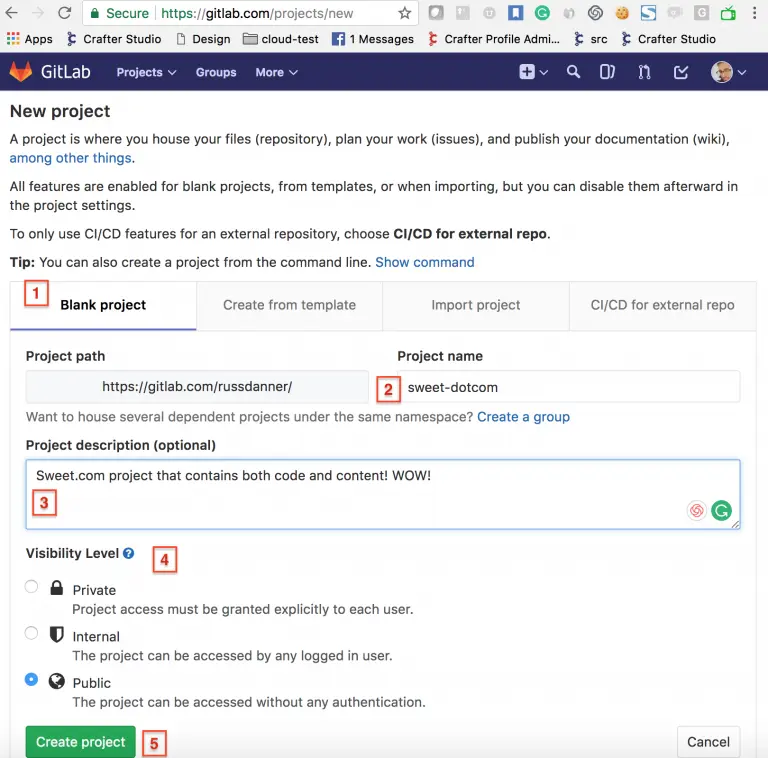
Task: Reload the page with browser refresh
Action: (x=64, y=13)
